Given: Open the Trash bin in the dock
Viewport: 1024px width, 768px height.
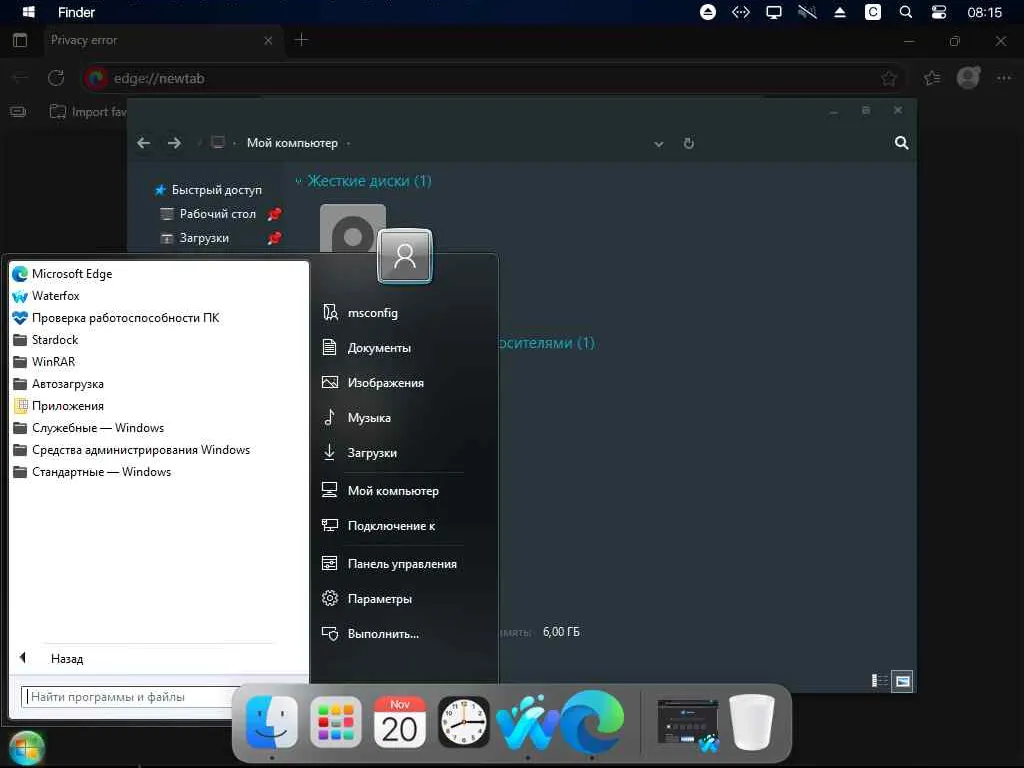Looking at the screenshot, I should coord(752,722).
